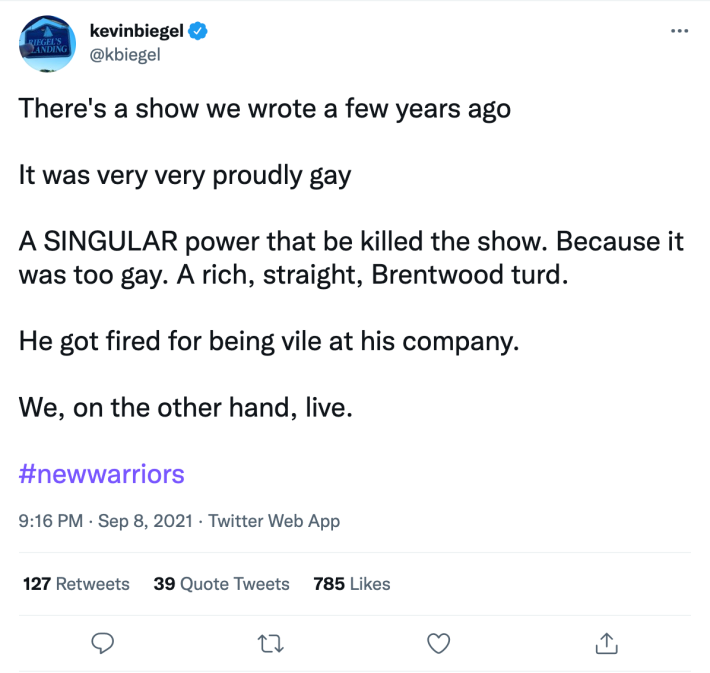Click the line "It was very very proudly gay"
Image resolution: width=710 pixels, height=673 pixels.
click(x=185, y=176)
